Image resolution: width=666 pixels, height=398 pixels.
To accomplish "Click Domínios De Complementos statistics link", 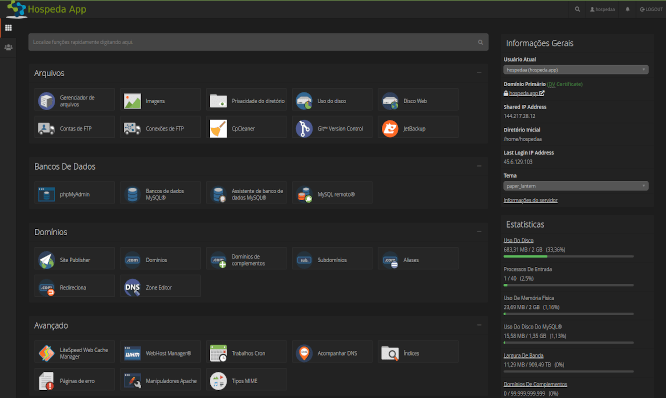I will (x=535, y=384).
